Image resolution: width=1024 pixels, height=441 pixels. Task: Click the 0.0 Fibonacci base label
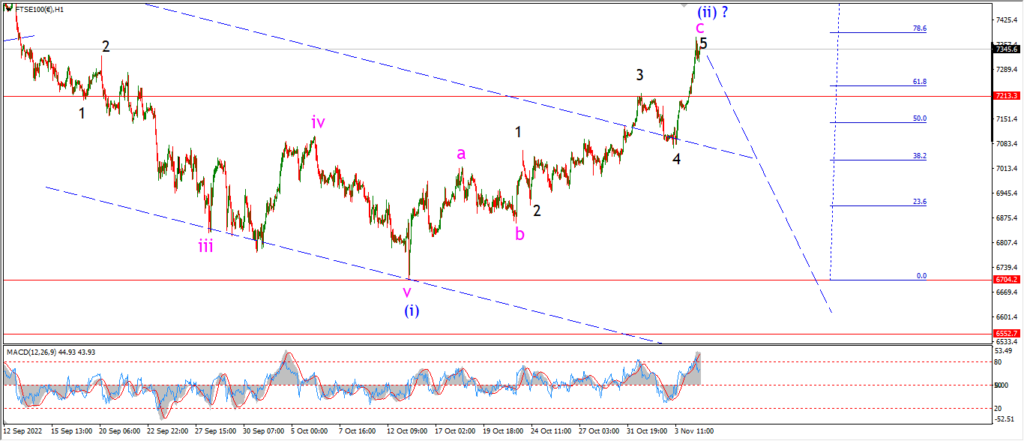(x=921, y=276)
